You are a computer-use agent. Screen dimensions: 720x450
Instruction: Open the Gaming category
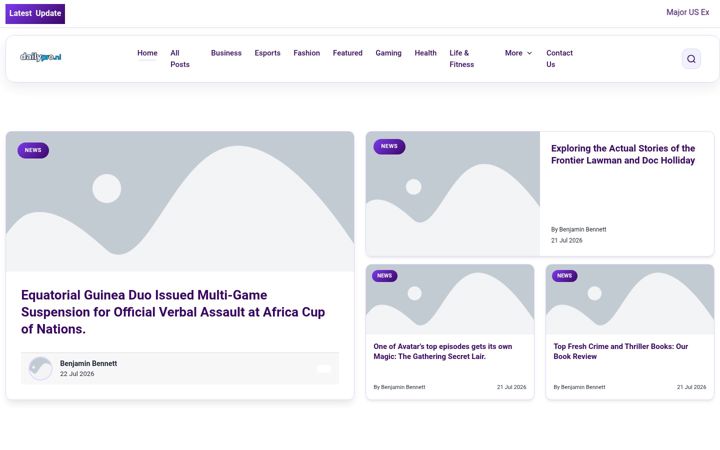click(x=388, y=53)
